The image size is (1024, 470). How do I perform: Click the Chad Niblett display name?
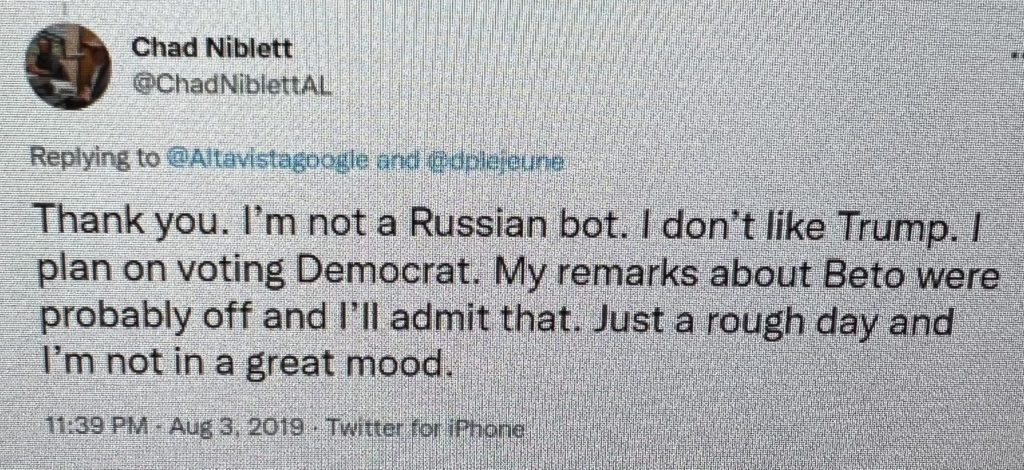point(198,49)
